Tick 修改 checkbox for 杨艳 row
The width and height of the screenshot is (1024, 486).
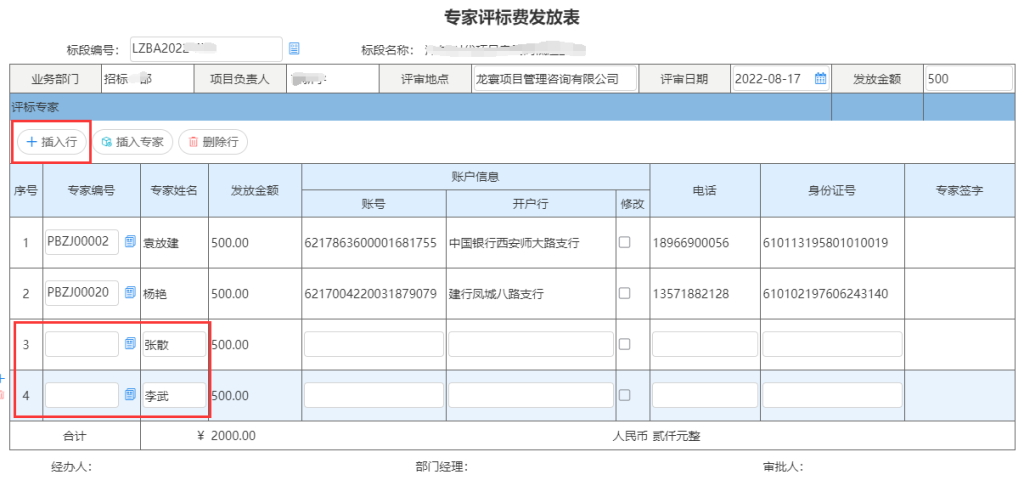[x=624, y=293]
